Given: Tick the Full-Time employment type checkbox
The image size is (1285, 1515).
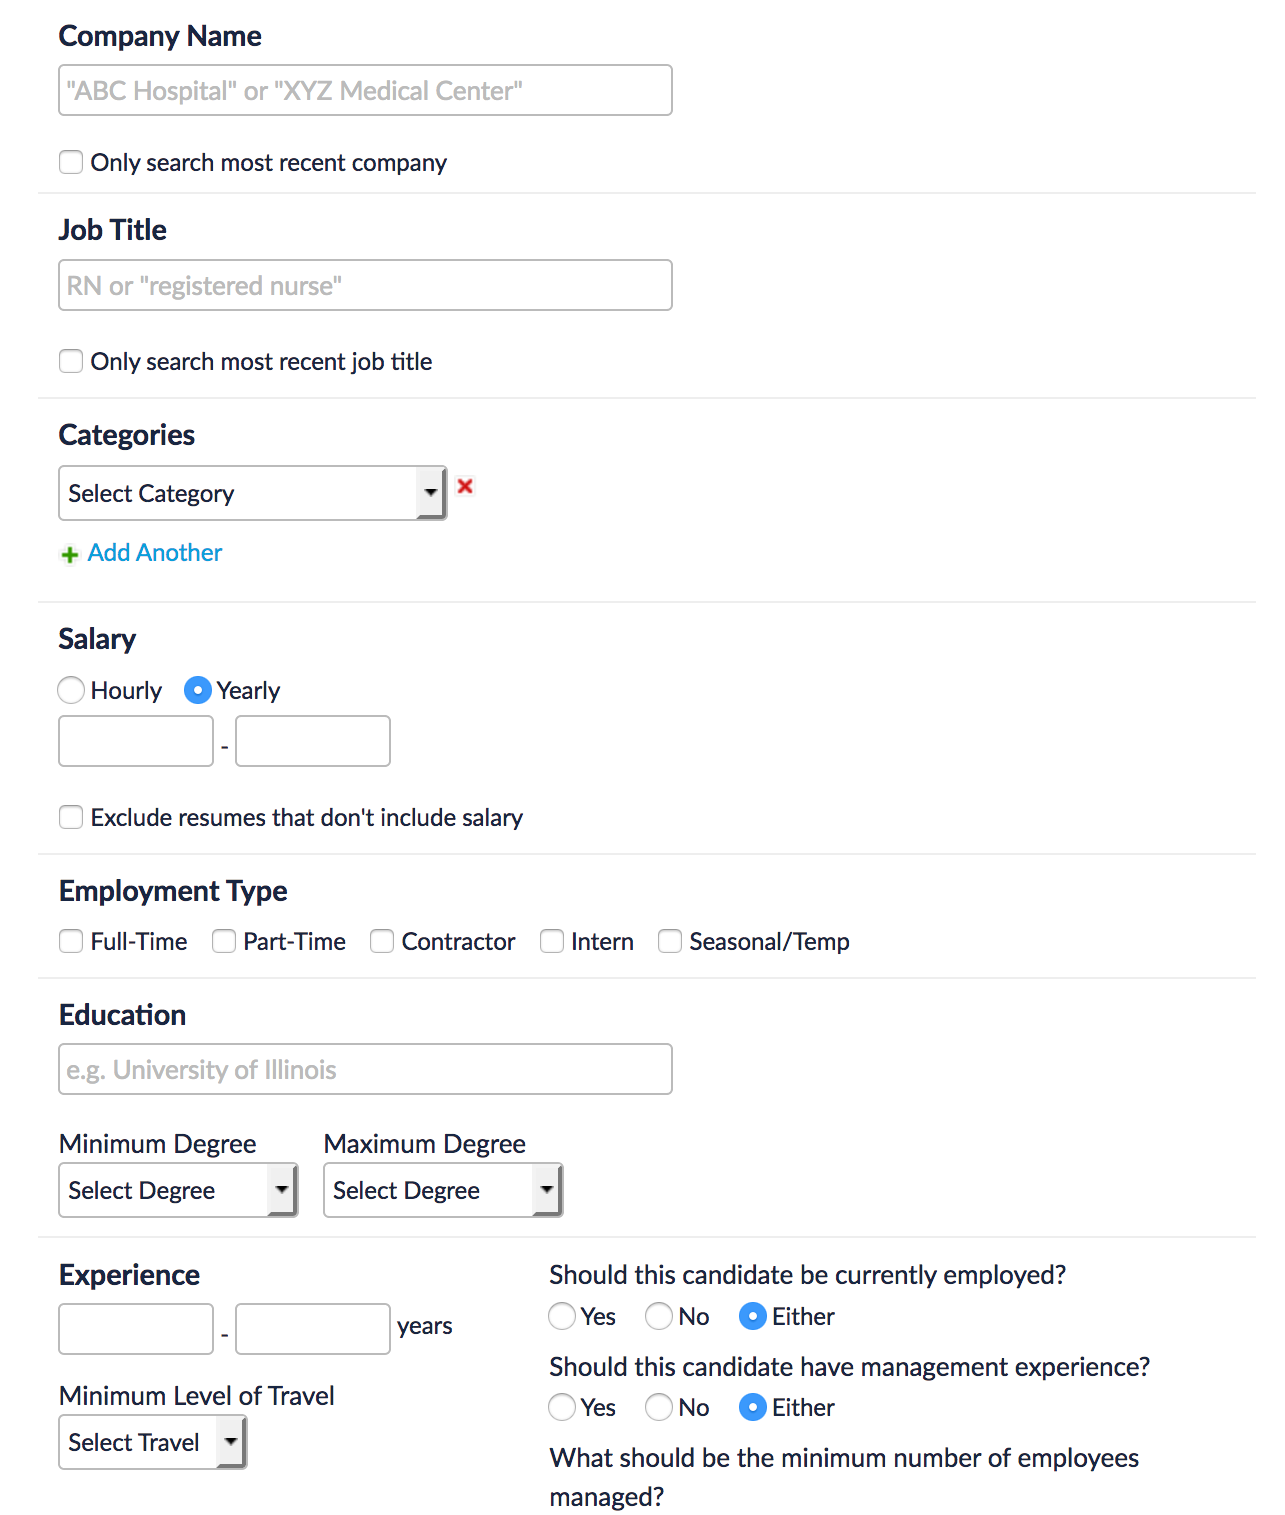Looking at the screenshot, I should 71,941.
